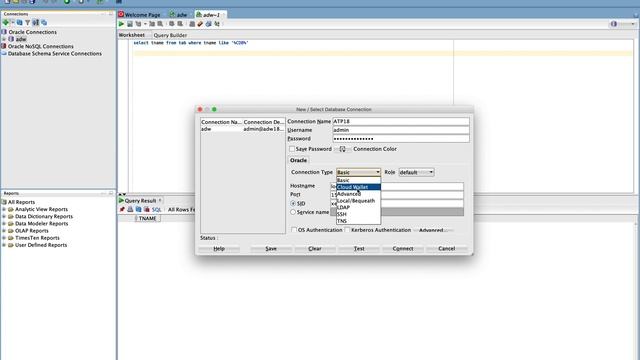Enable the OS Authentication checkbox

[x=294, y=230]
